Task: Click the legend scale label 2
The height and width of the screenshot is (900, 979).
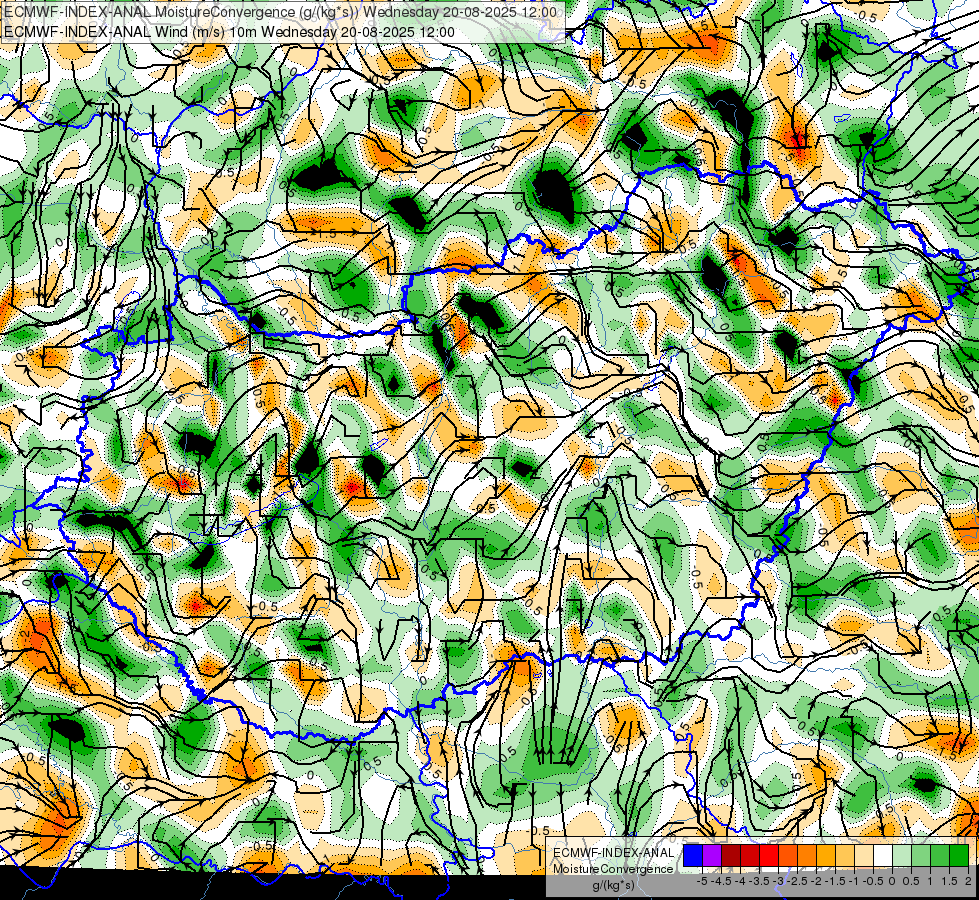Action: pyautogui.click(x=968, y=881)
